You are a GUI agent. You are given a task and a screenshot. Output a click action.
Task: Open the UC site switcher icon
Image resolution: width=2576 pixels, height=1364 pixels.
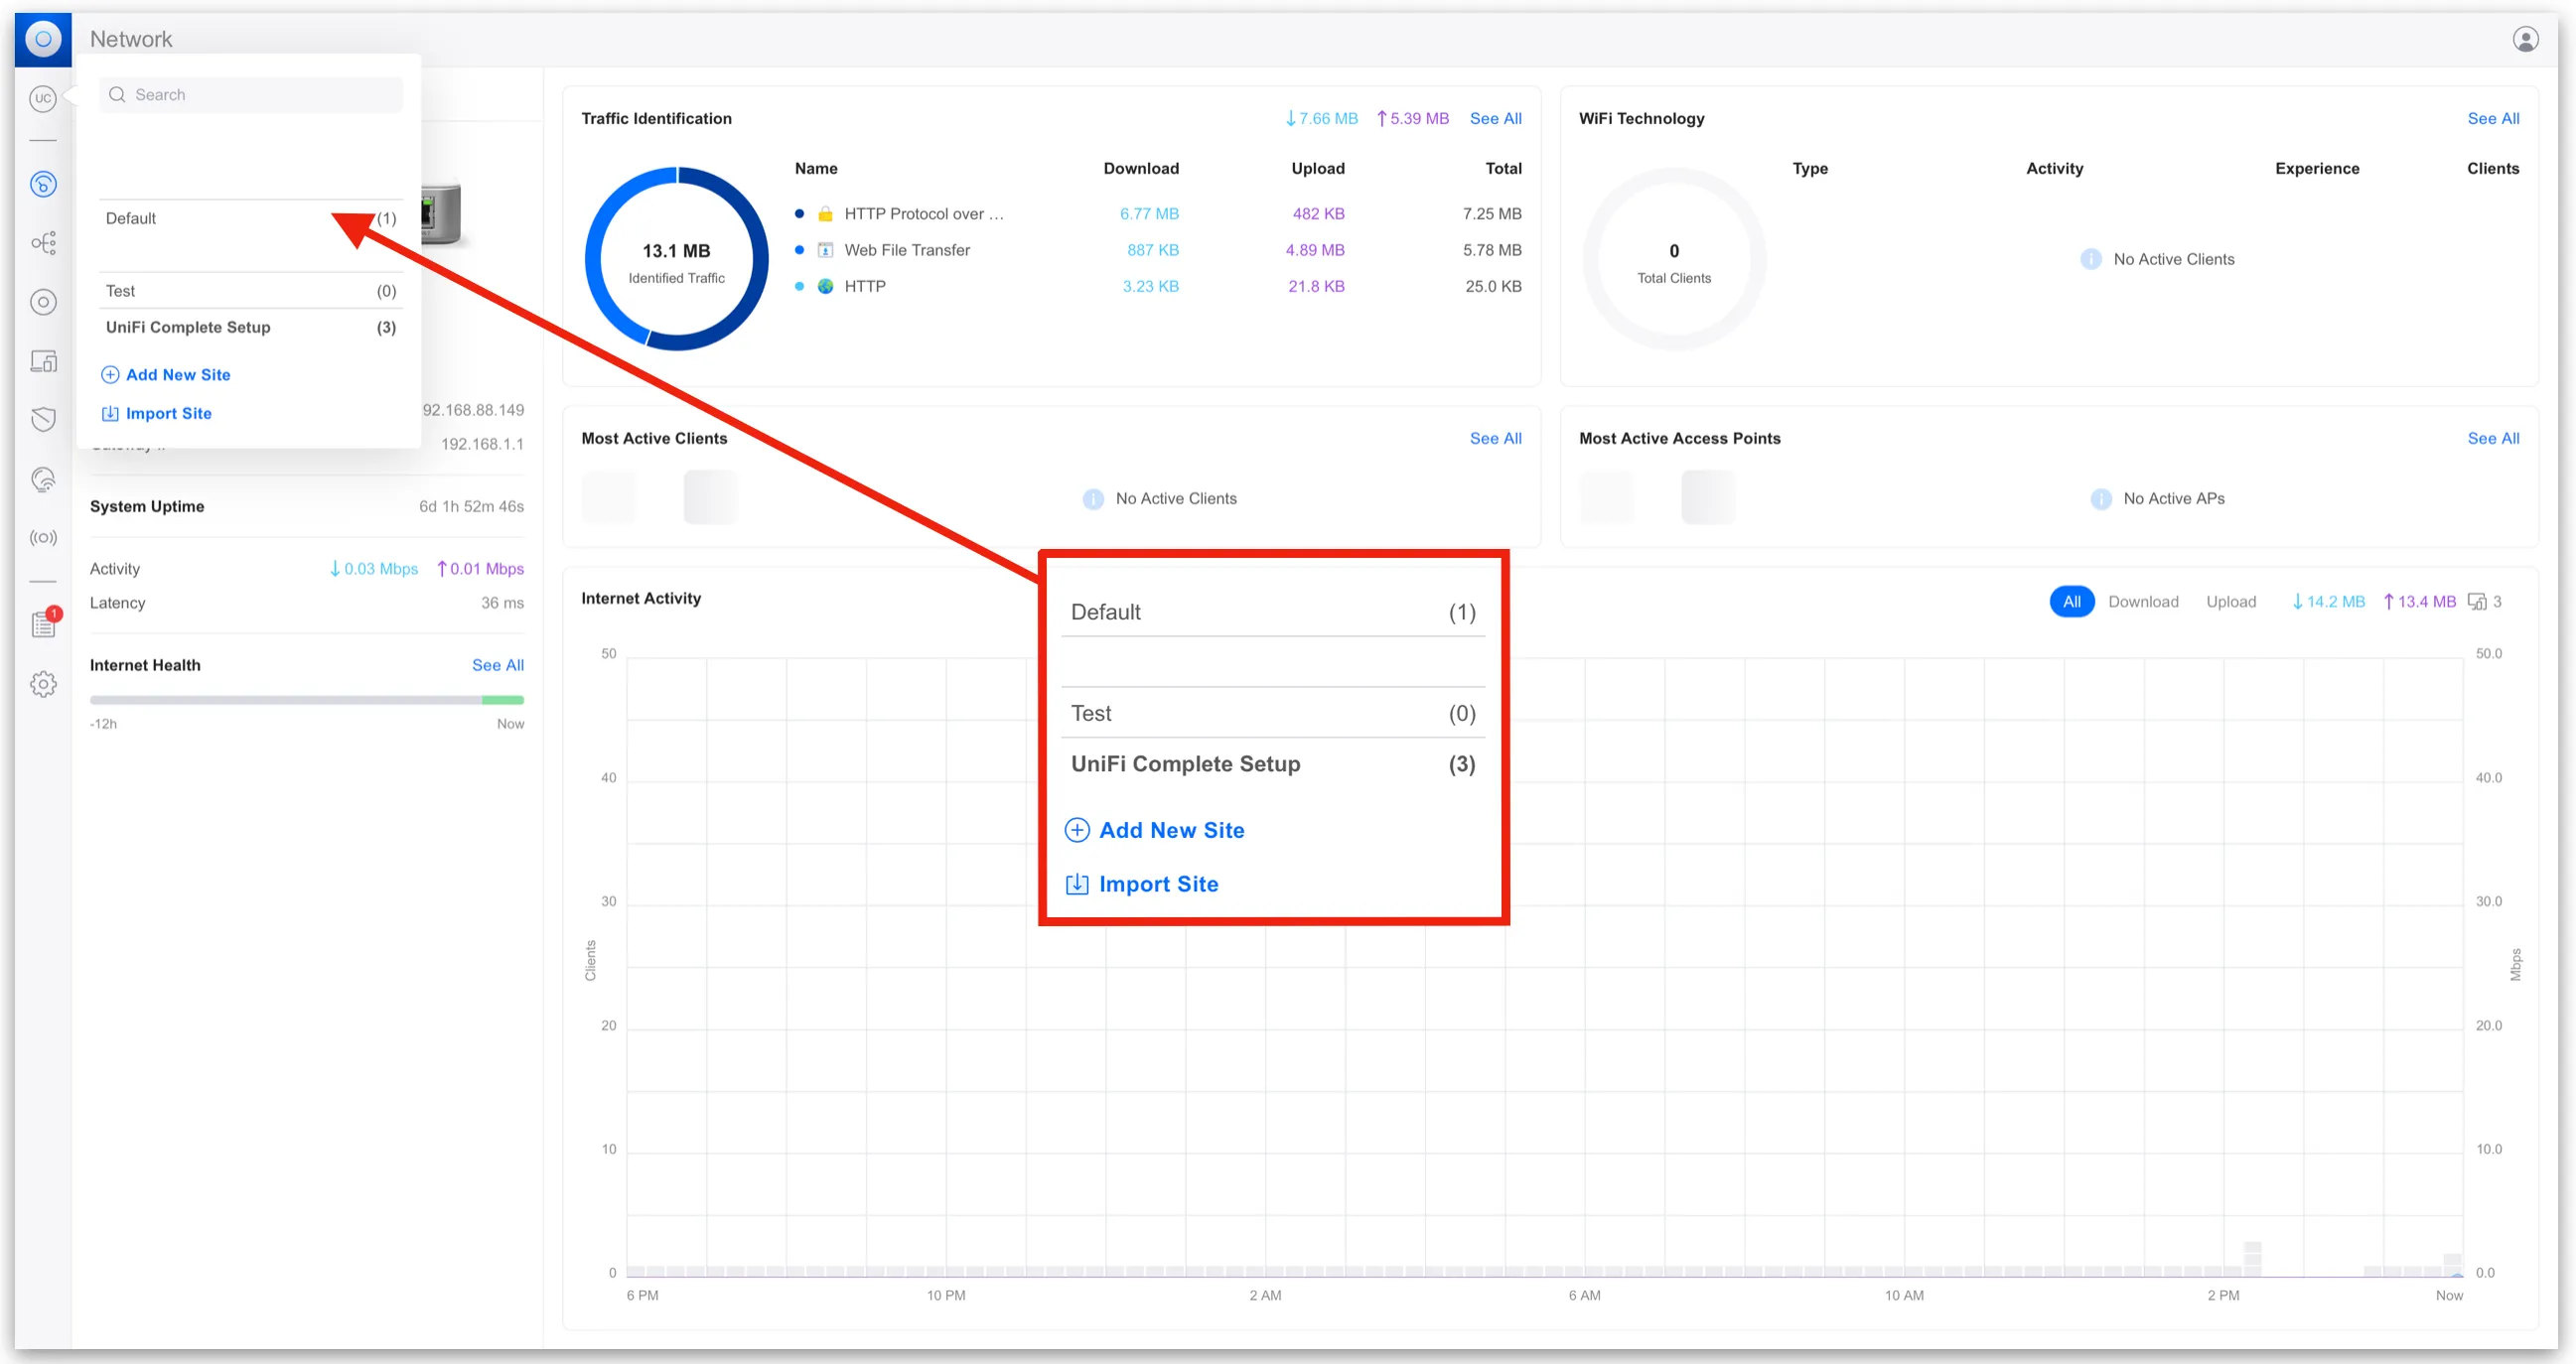42,98
